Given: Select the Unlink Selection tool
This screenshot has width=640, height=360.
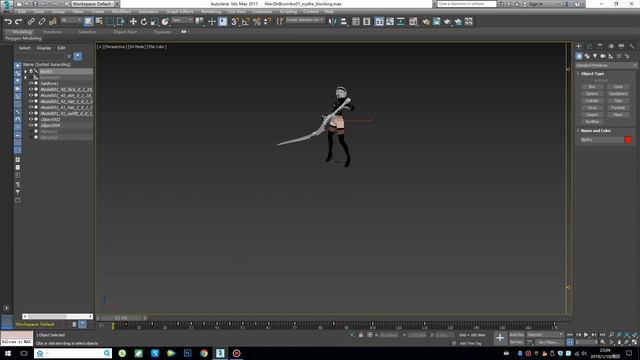Looking at the screenshot, I should click(42, 22).
